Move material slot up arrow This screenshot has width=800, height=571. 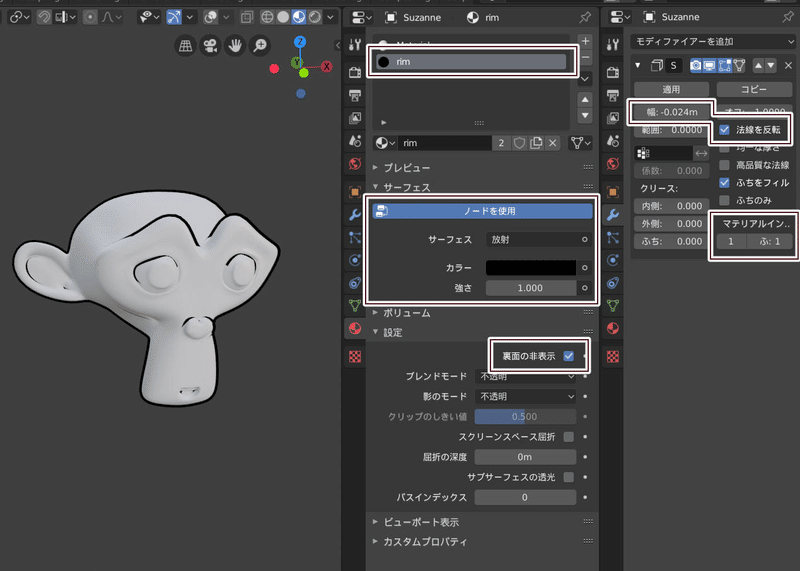[x=585, y=100]
